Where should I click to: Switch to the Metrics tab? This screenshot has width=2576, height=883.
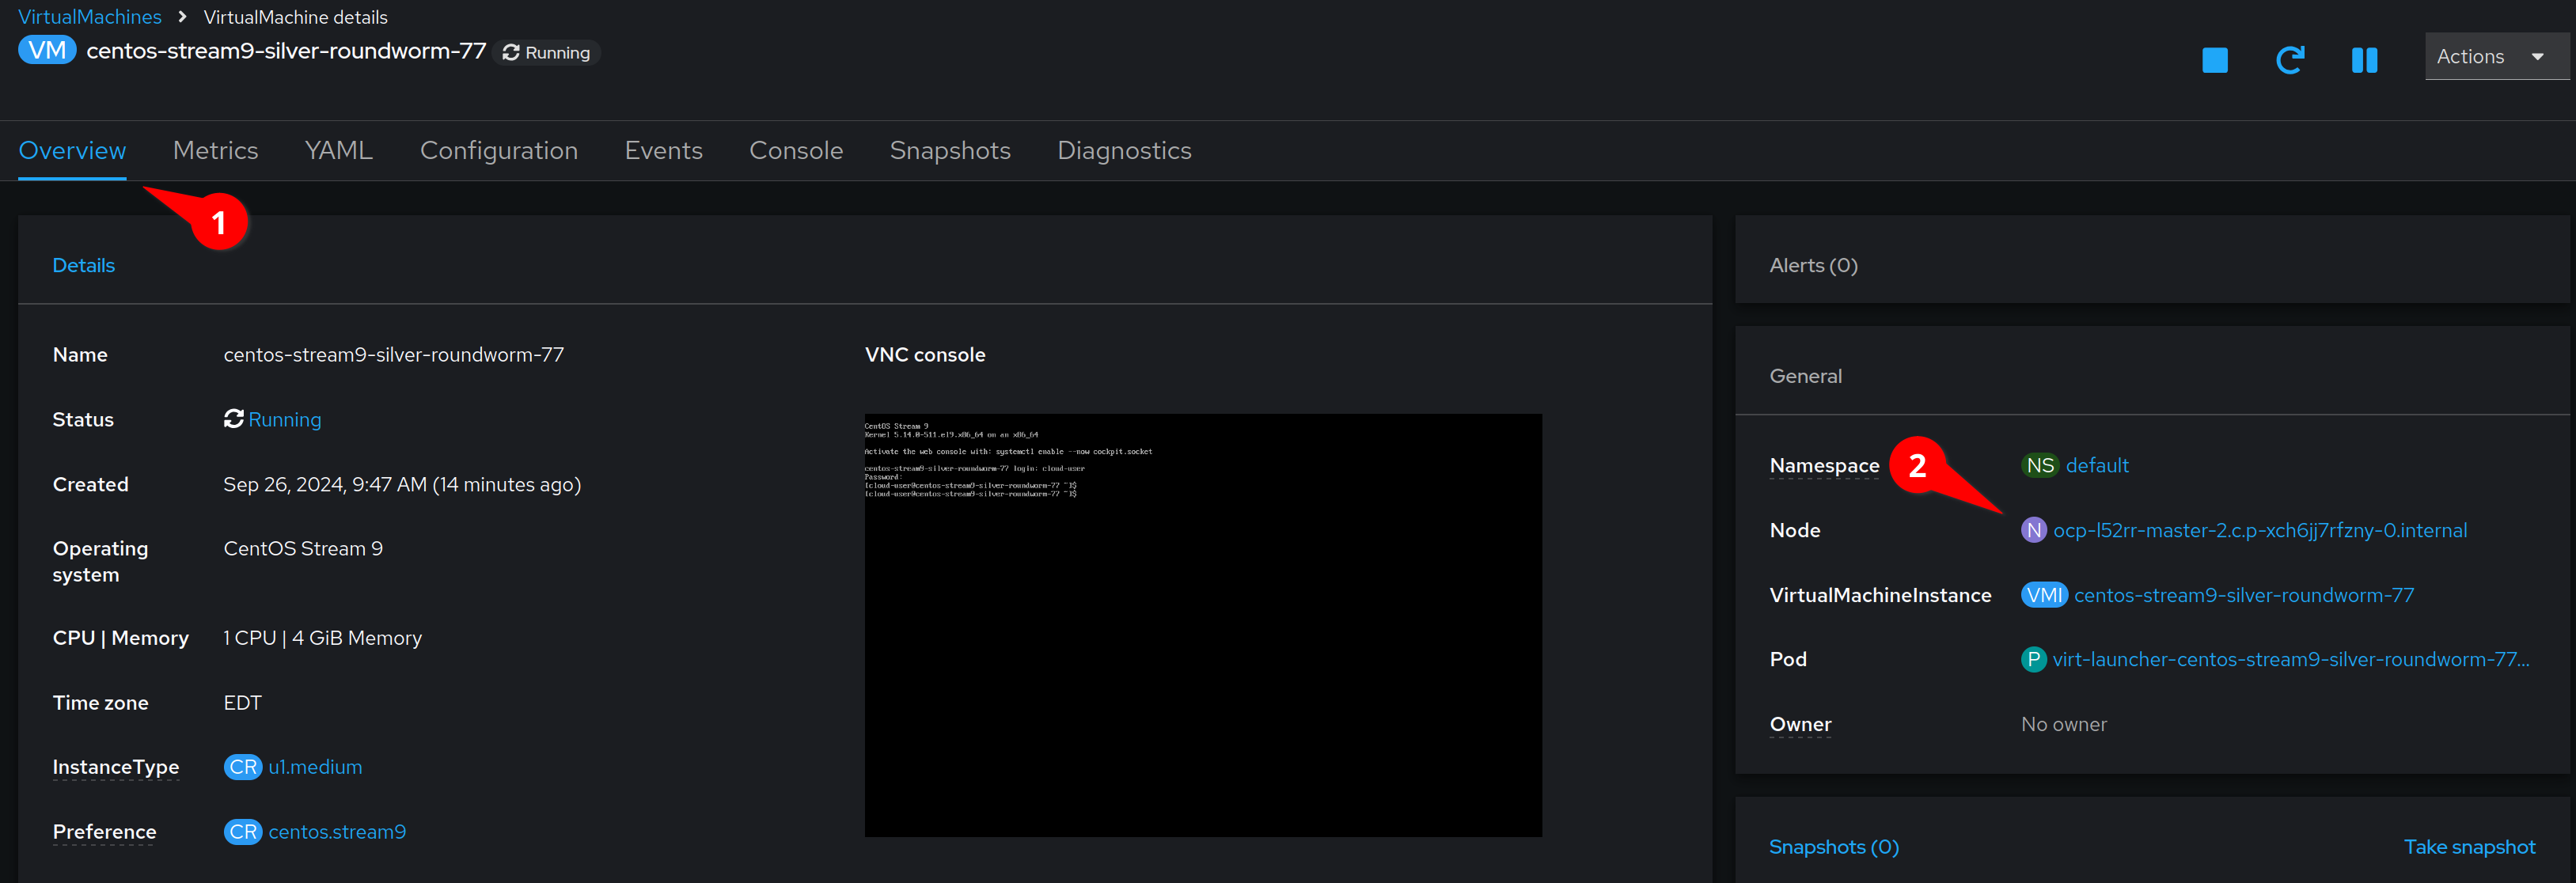215,150
